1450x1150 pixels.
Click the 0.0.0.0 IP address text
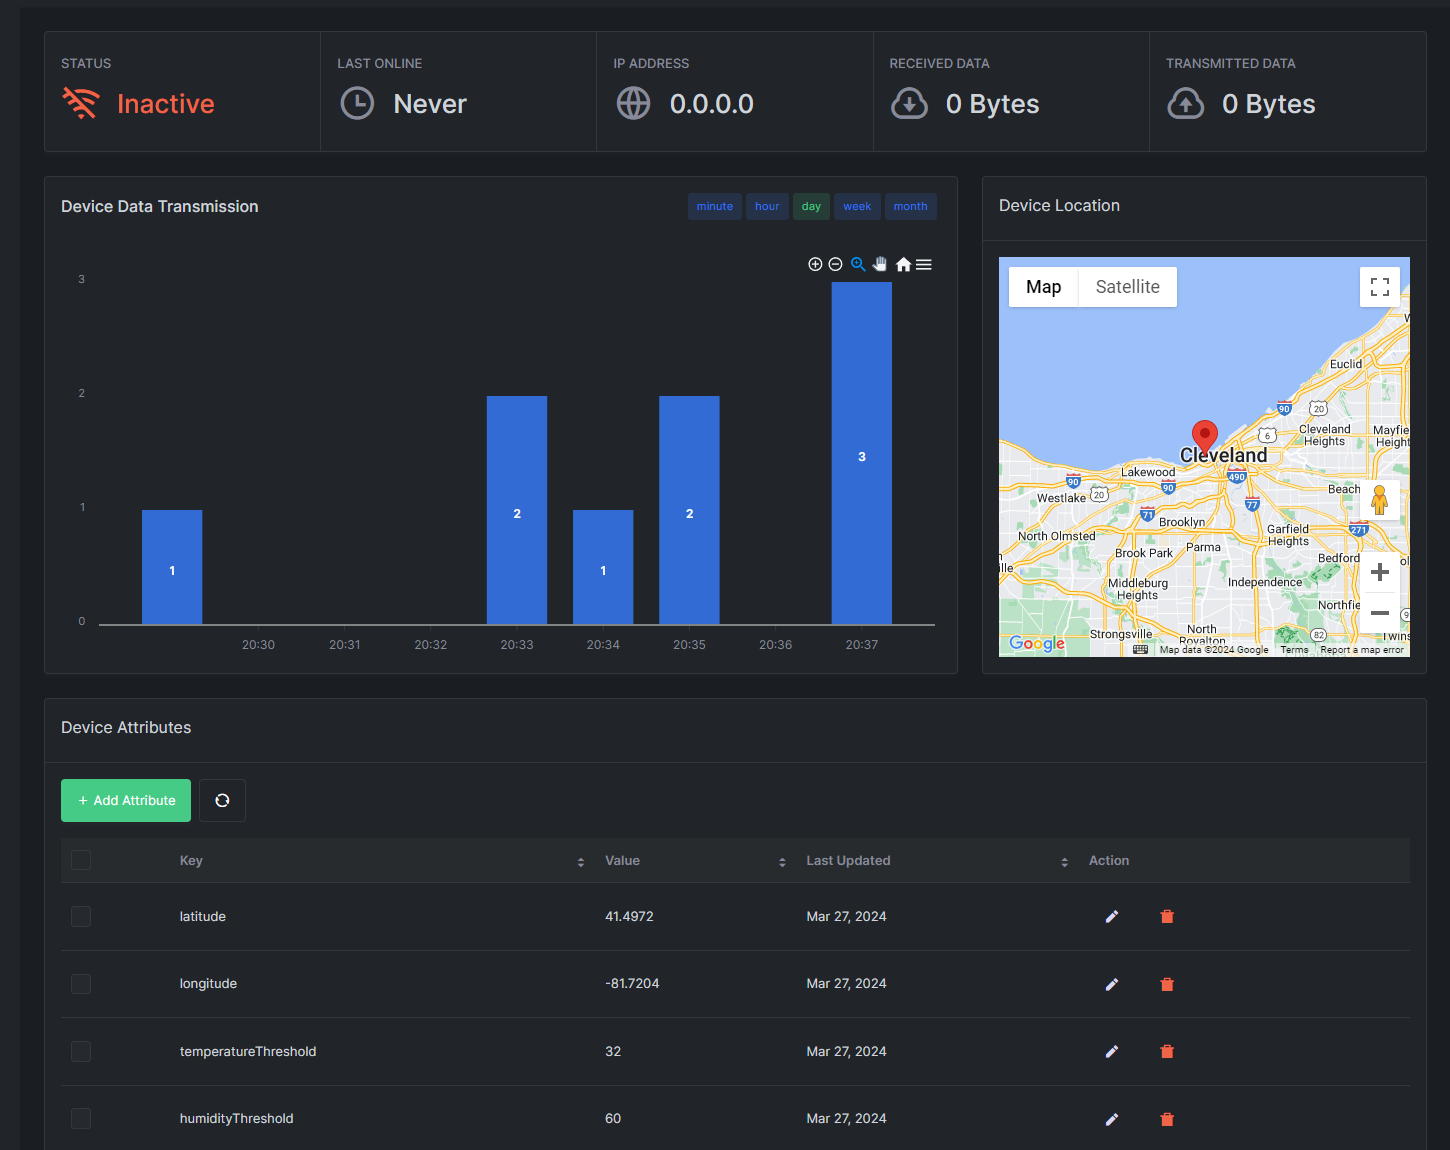click(x=712, y=104)
